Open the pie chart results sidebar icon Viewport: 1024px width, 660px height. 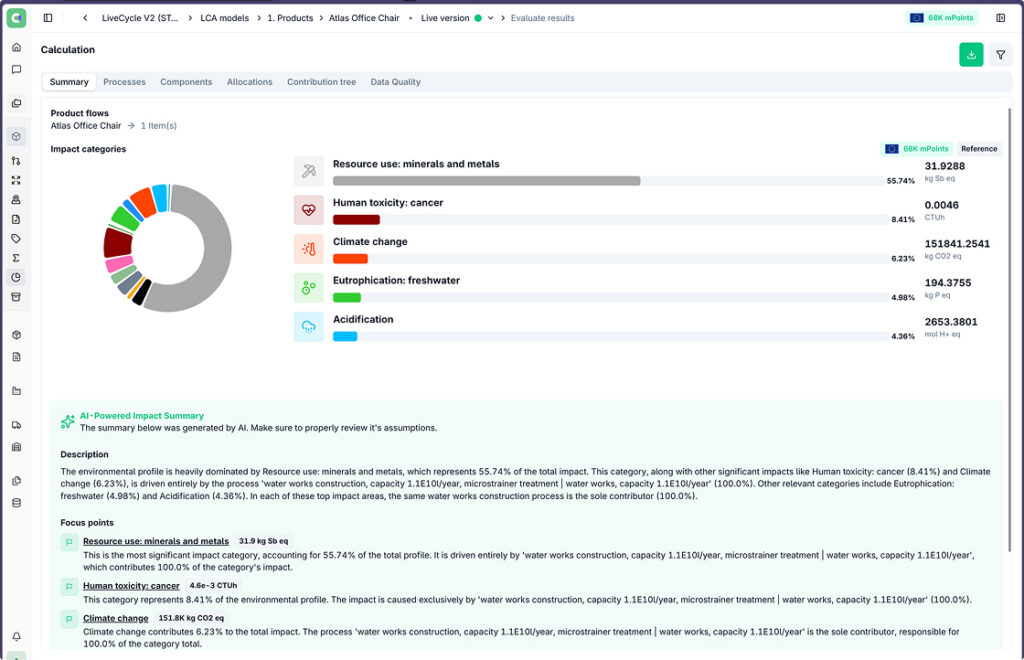pos(16,277)
